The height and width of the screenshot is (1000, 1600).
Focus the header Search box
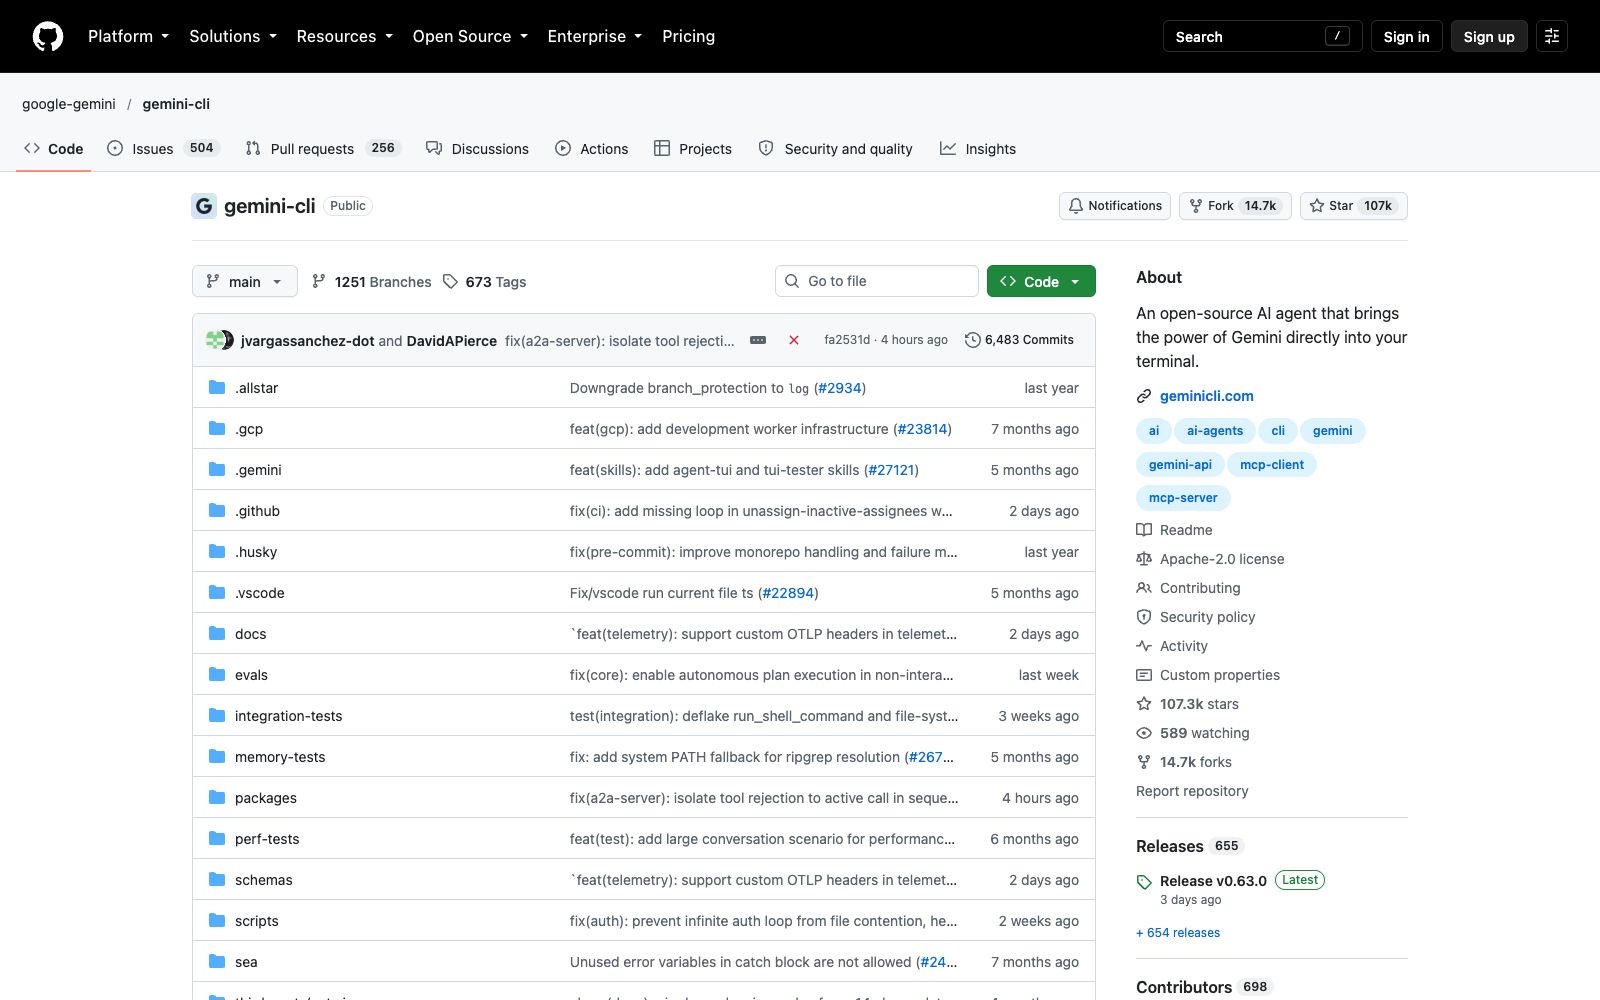[x=1262, y=36]
